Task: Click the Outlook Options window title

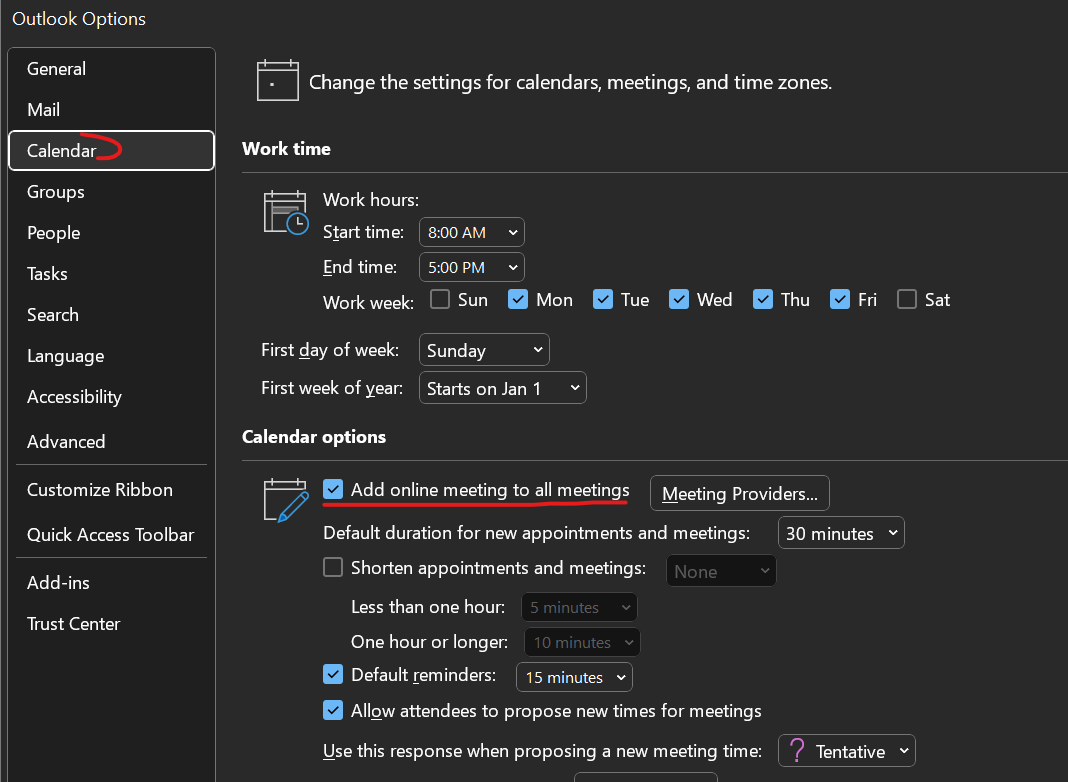Action: pyautogui.click(x=79, y=19)
